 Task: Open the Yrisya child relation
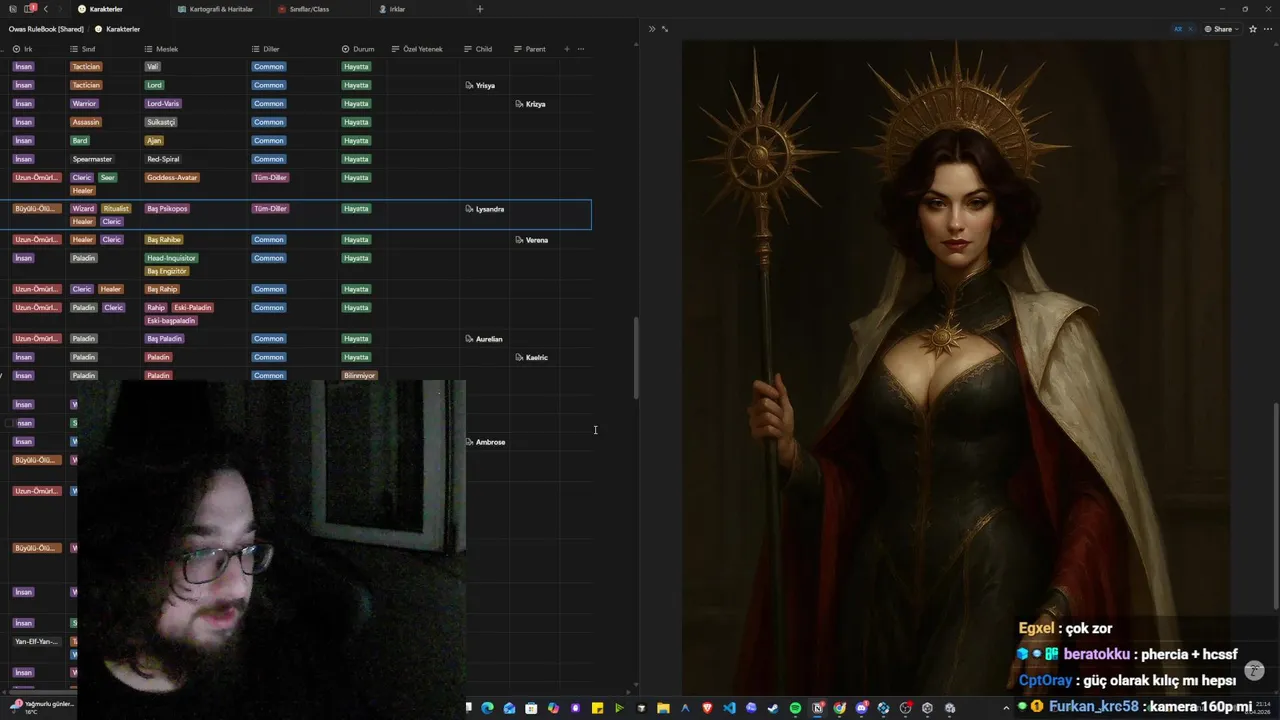480,86
